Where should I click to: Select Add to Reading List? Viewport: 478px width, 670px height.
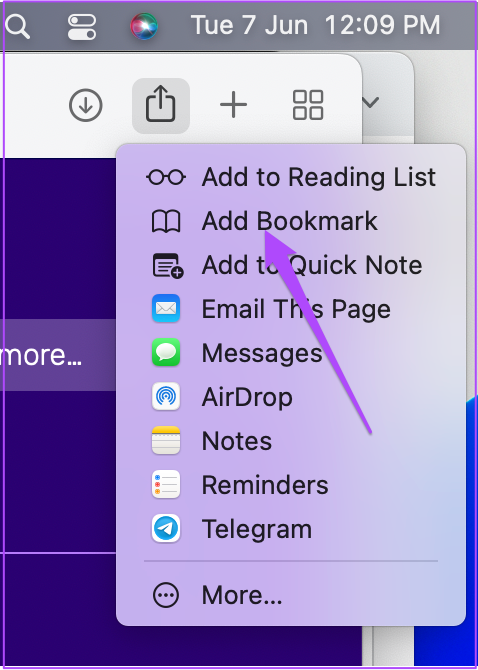coord(291,177)
